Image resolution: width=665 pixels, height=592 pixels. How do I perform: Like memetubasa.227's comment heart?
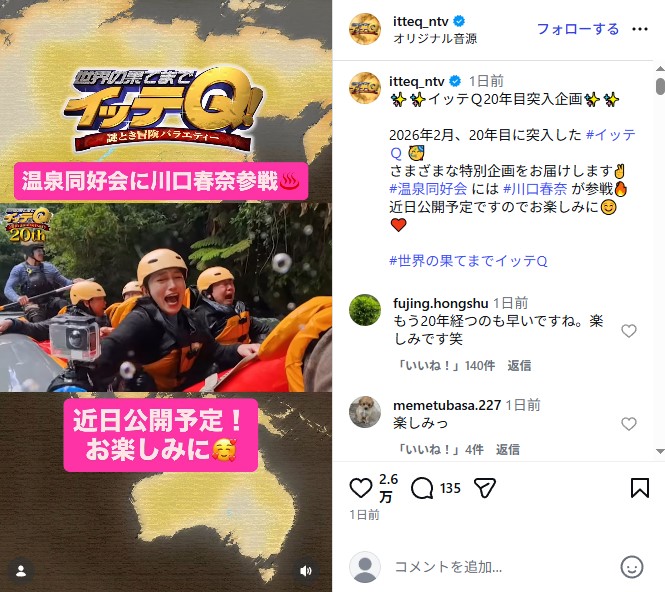629,424
